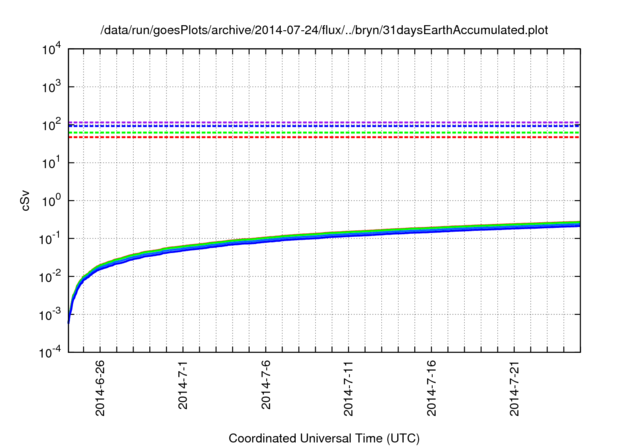The image size is (640, 448).
Task: Click the 10^2 y-axis tick label
Action: tap(52, 125)
